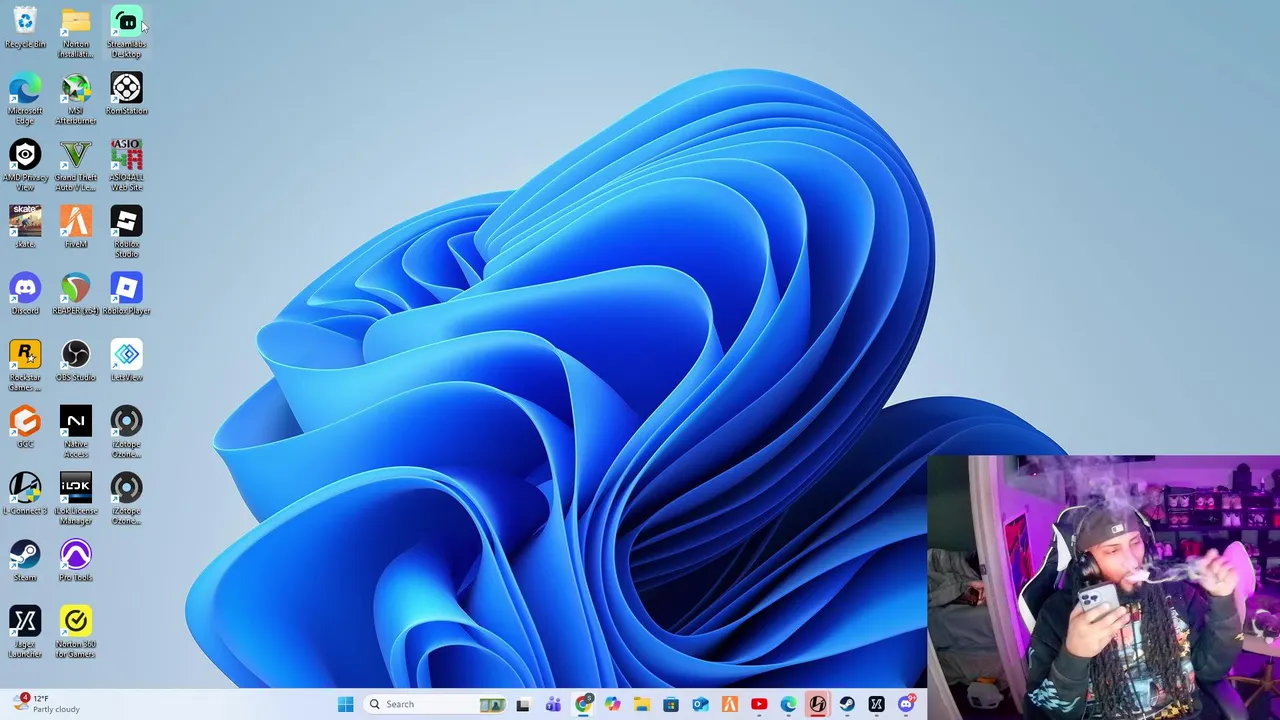Select the GGC desktop shortcut
This screenshot has height=720, width=1280.
point(25,427)
